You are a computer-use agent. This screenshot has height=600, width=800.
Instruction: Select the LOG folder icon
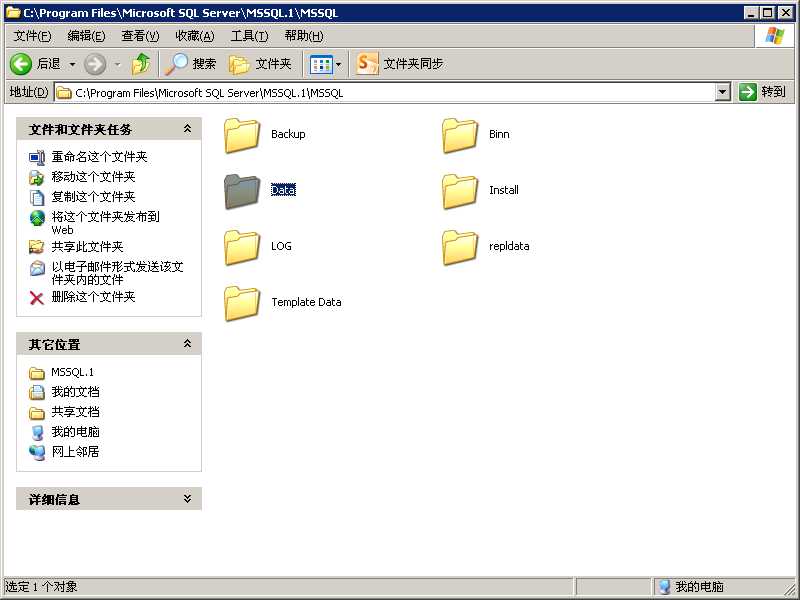click(242, 247)
